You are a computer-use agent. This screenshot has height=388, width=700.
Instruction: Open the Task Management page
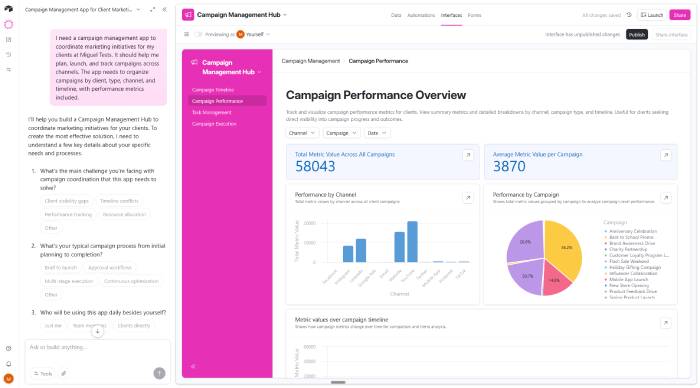pyautogui.click(x=227, y=113)
